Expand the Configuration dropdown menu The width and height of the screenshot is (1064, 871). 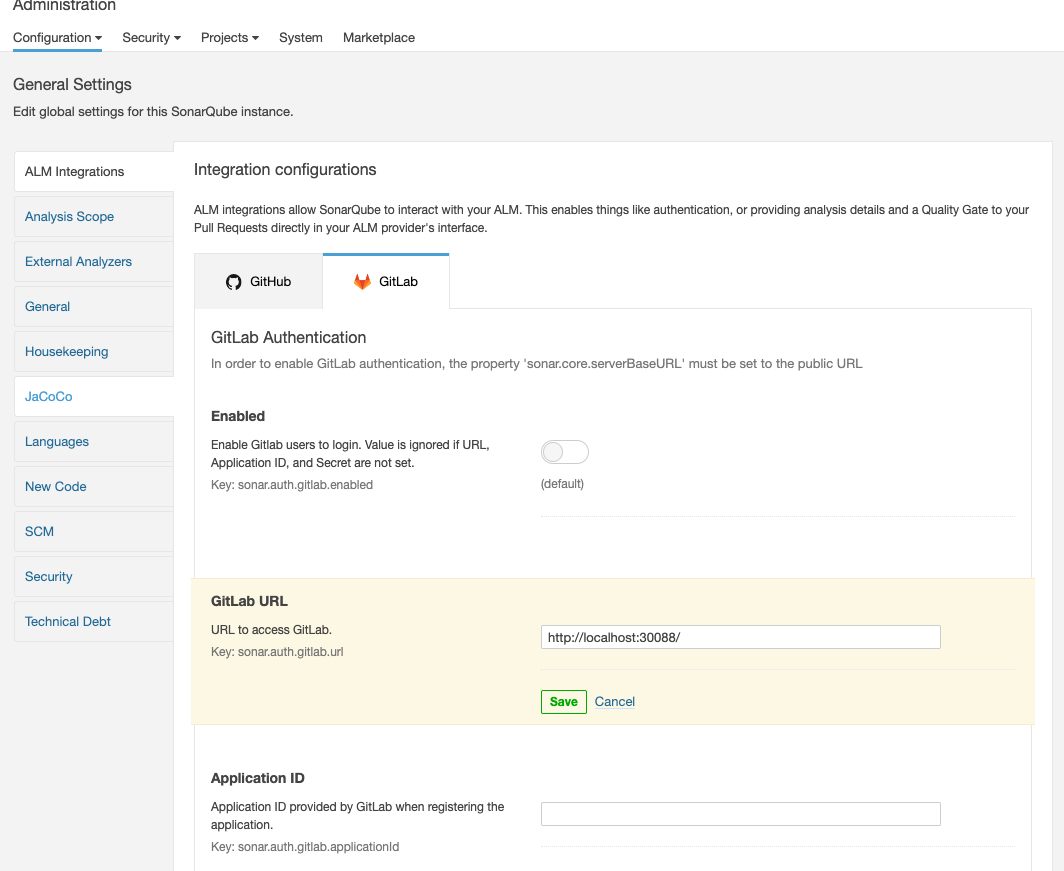pos(57,38)
